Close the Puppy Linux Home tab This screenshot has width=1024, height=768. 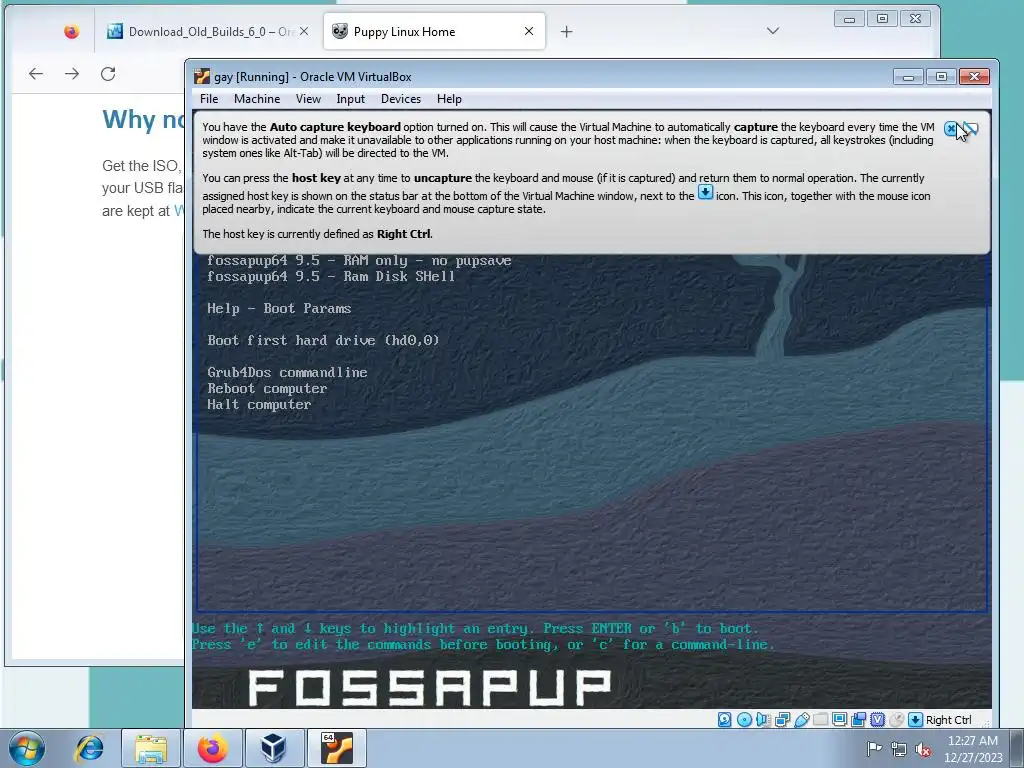click(x=529, y=31)
